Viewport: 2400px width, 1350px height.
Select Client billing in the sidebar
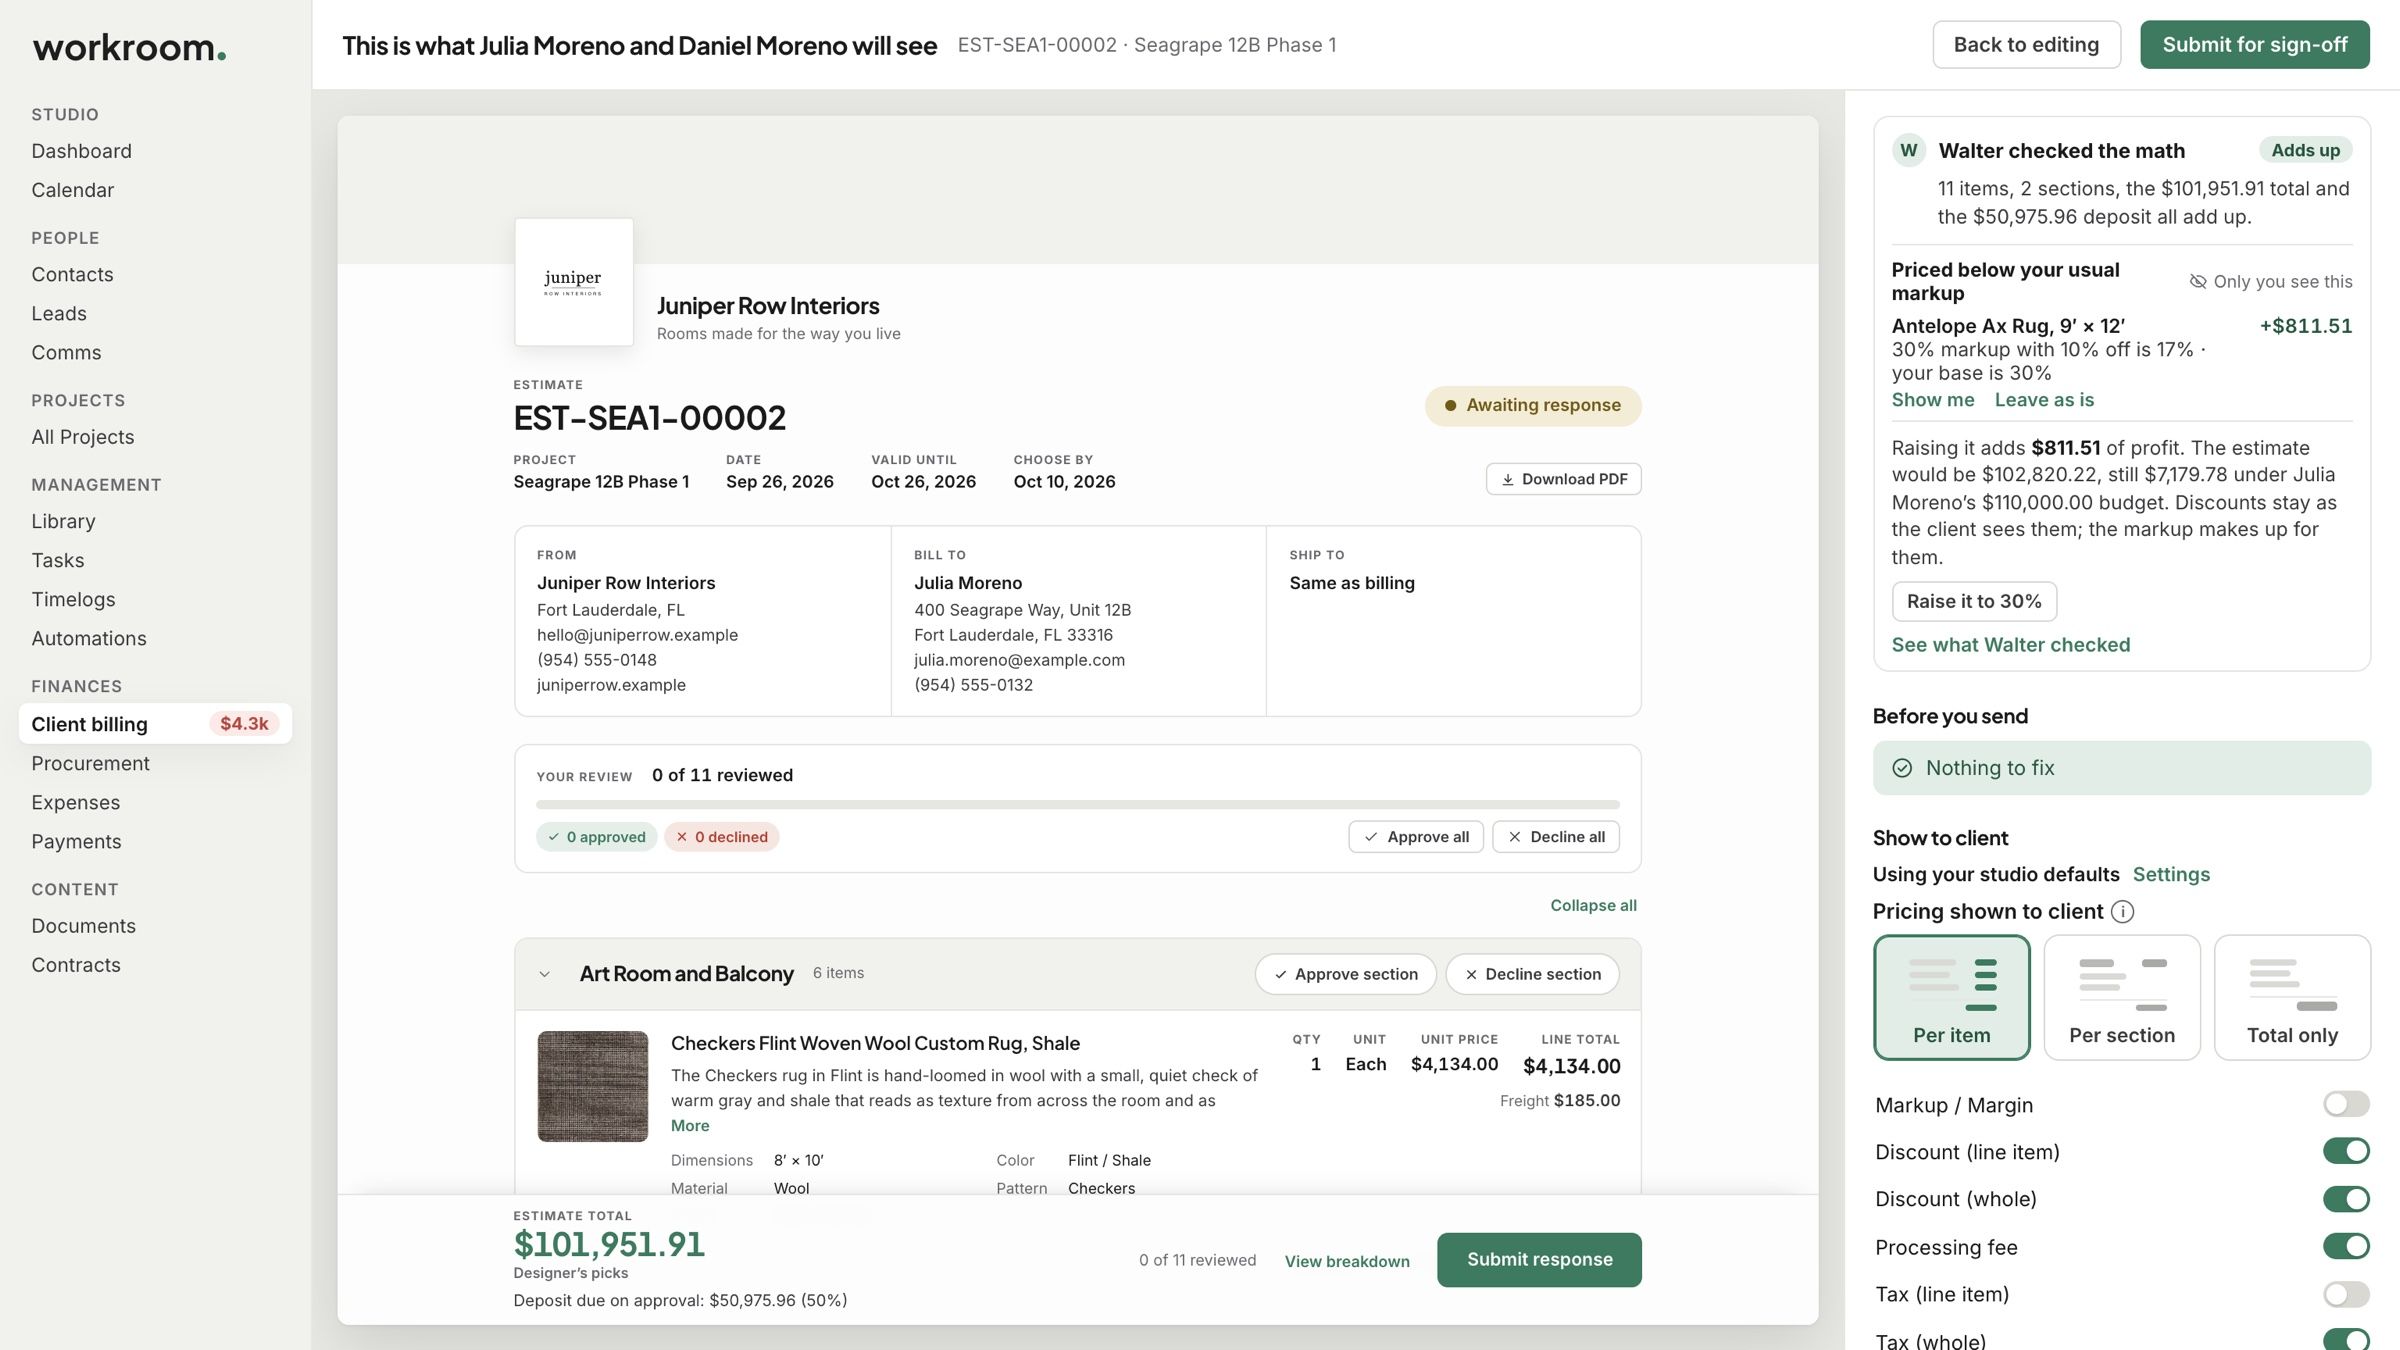155,723
